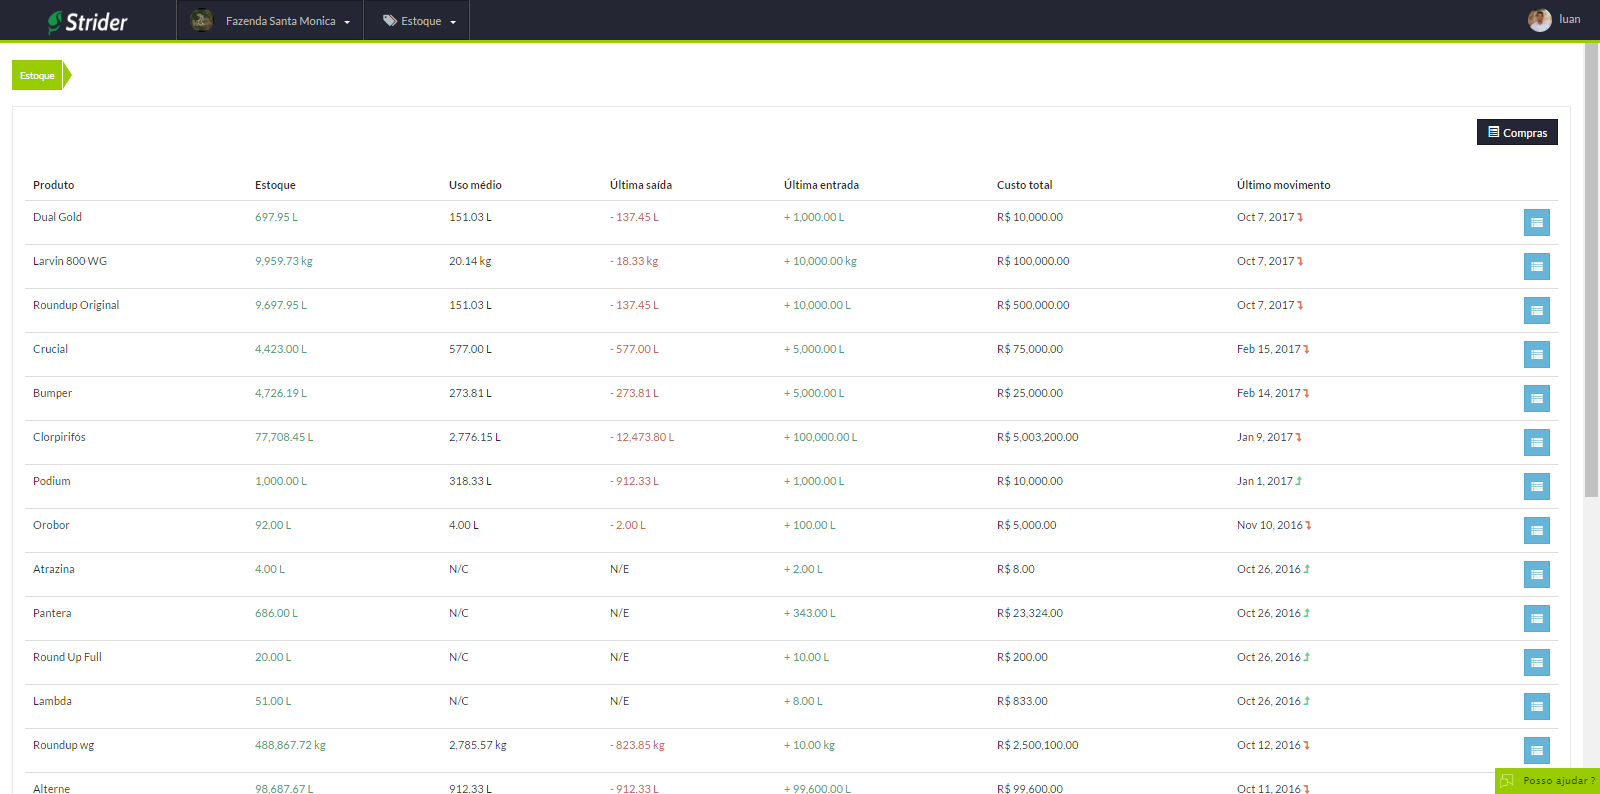
Task: Click total cost R$ 23,324.00
Action: coord(1029,613)
